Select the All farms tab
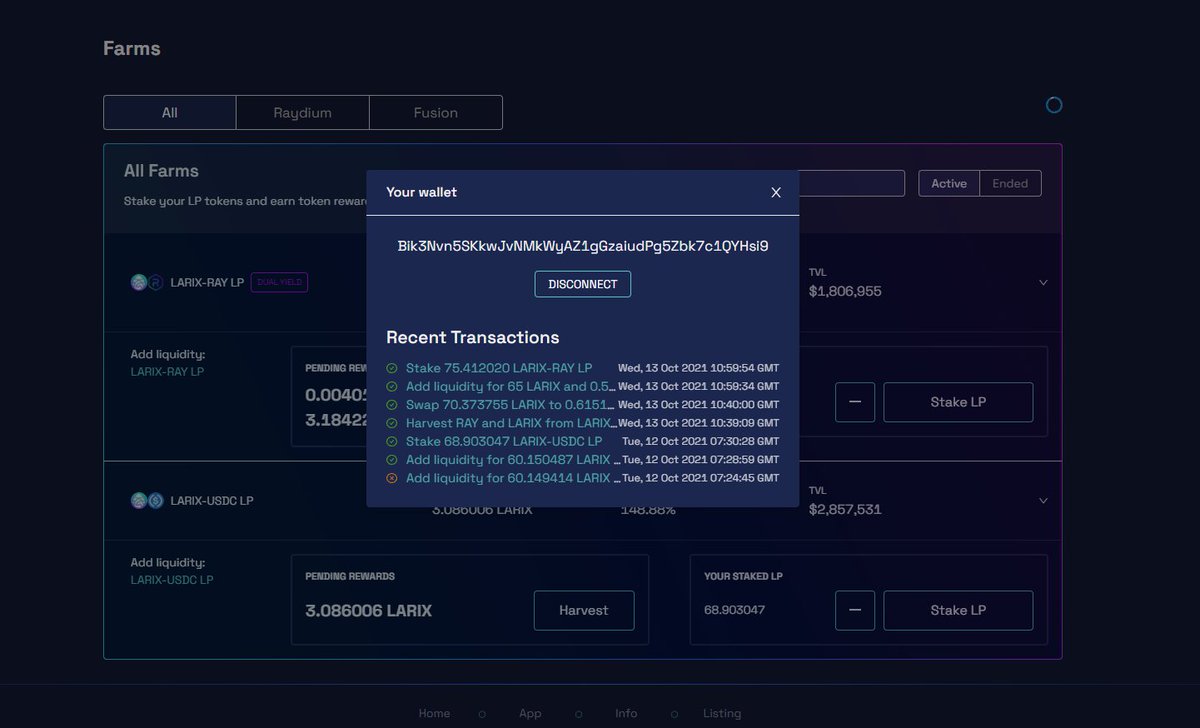Viewport: 1200px width, 728px height. [170, 113]
